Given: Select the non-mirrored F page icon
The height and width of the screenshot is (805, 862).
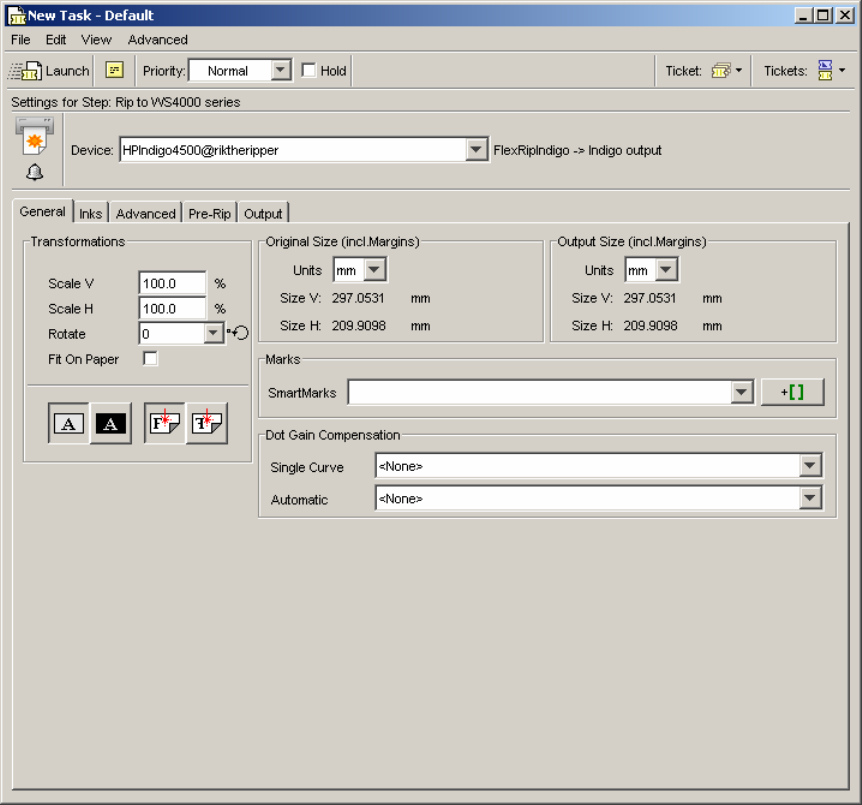Looking at the screenshot, I should coord(164,424).
